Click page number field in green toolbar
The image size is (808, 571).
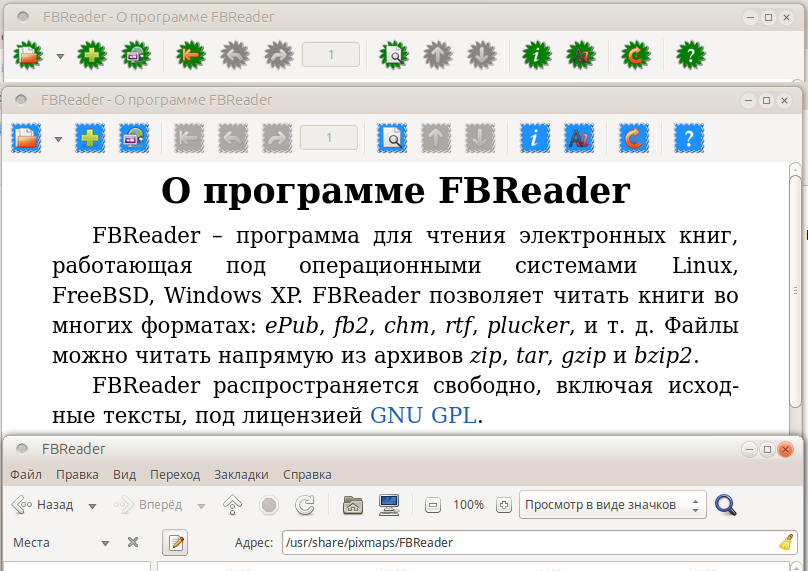[x=331, y=55]
